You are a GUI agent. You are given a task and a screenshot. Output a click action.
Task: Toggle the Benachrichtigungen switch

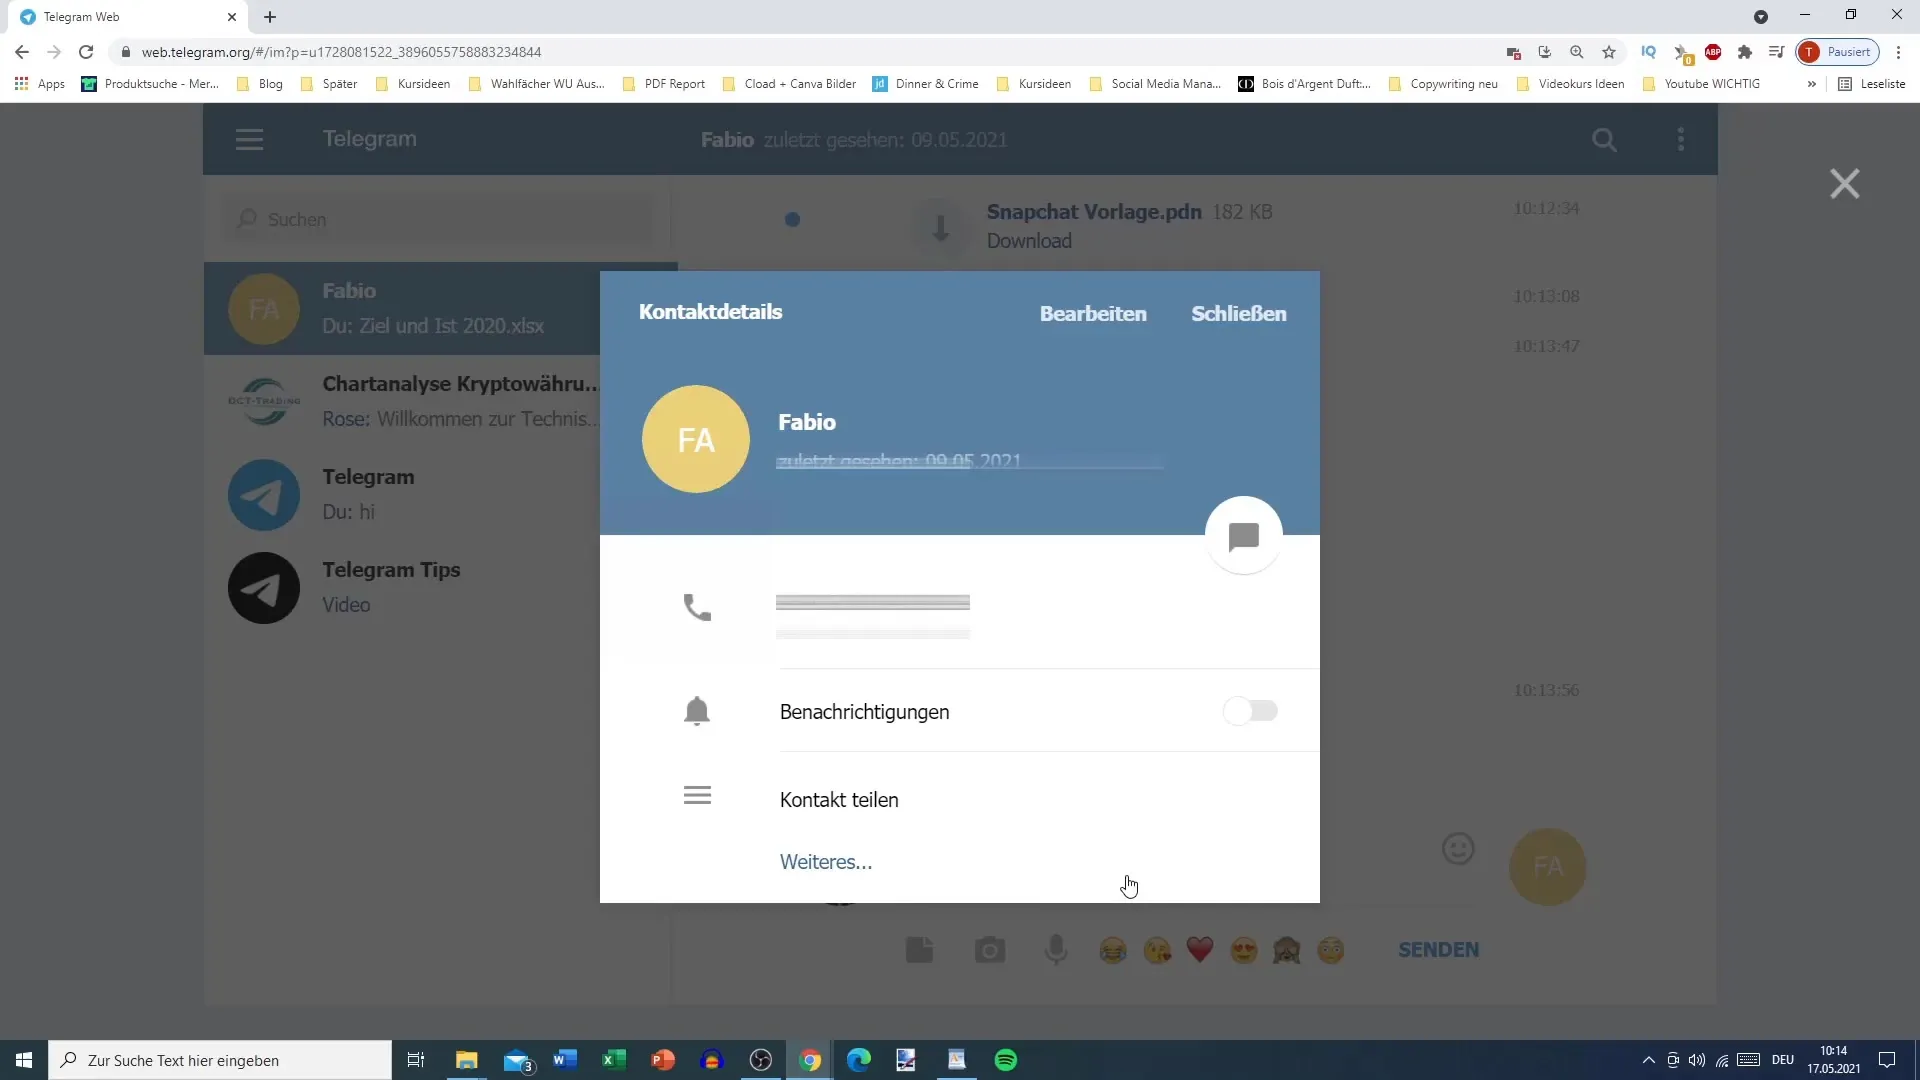1250,711
